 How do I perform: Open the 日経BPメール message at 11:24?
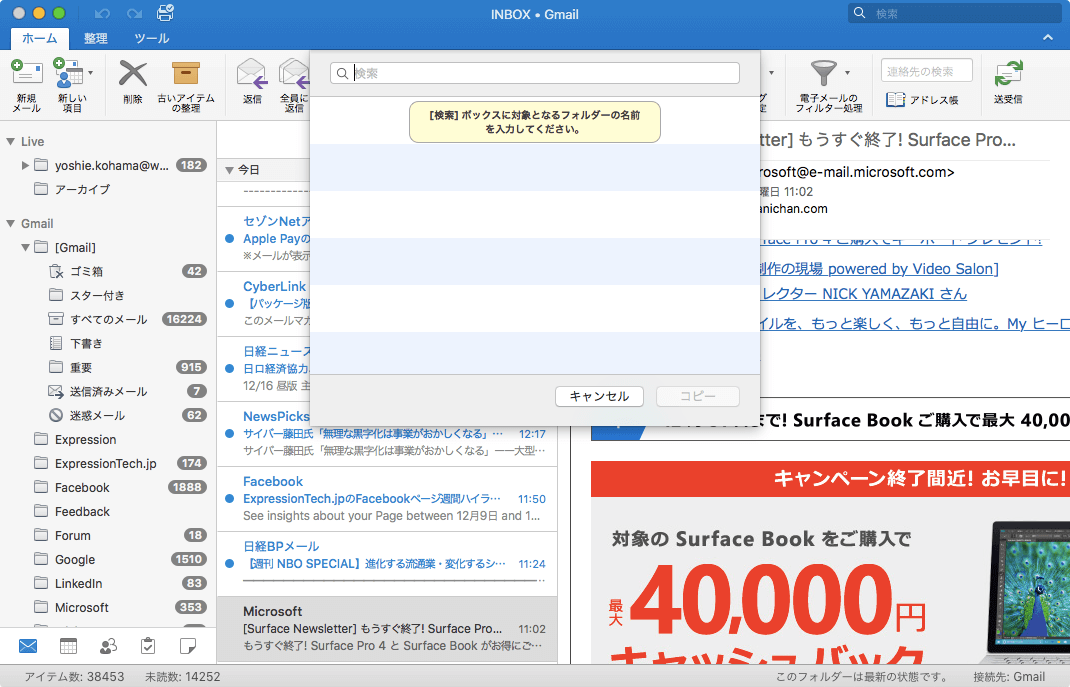tap(387, 564)
